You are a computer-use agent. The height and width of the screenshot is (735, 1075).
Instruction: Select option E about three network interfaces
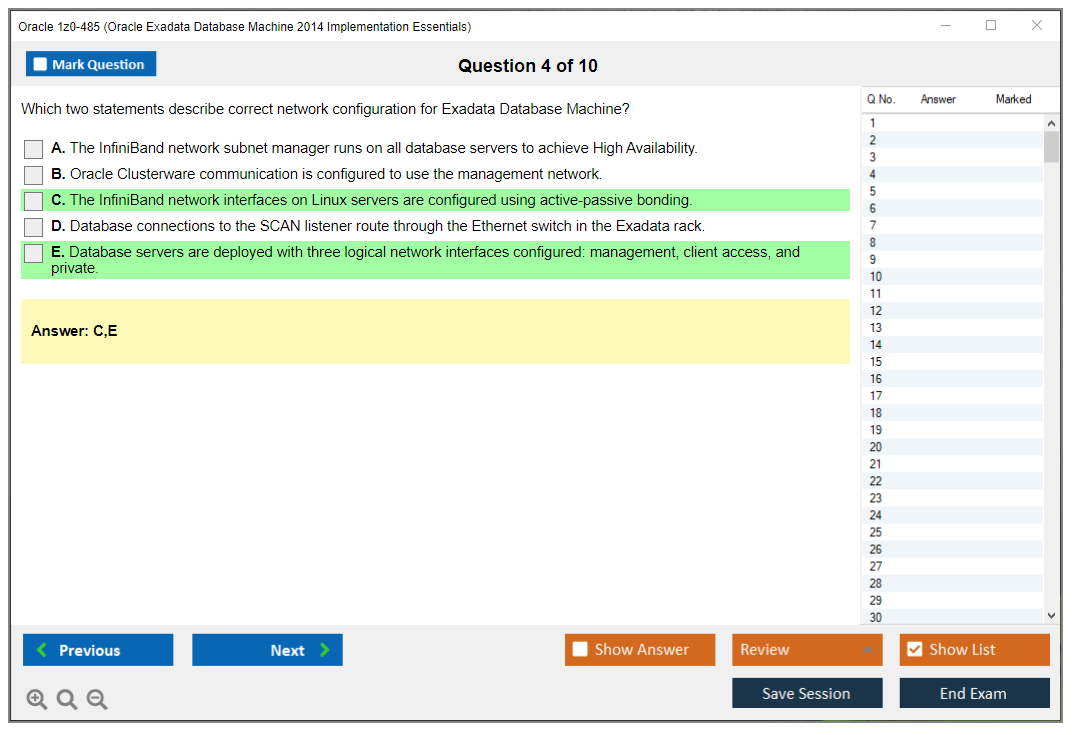click(34, 253)
